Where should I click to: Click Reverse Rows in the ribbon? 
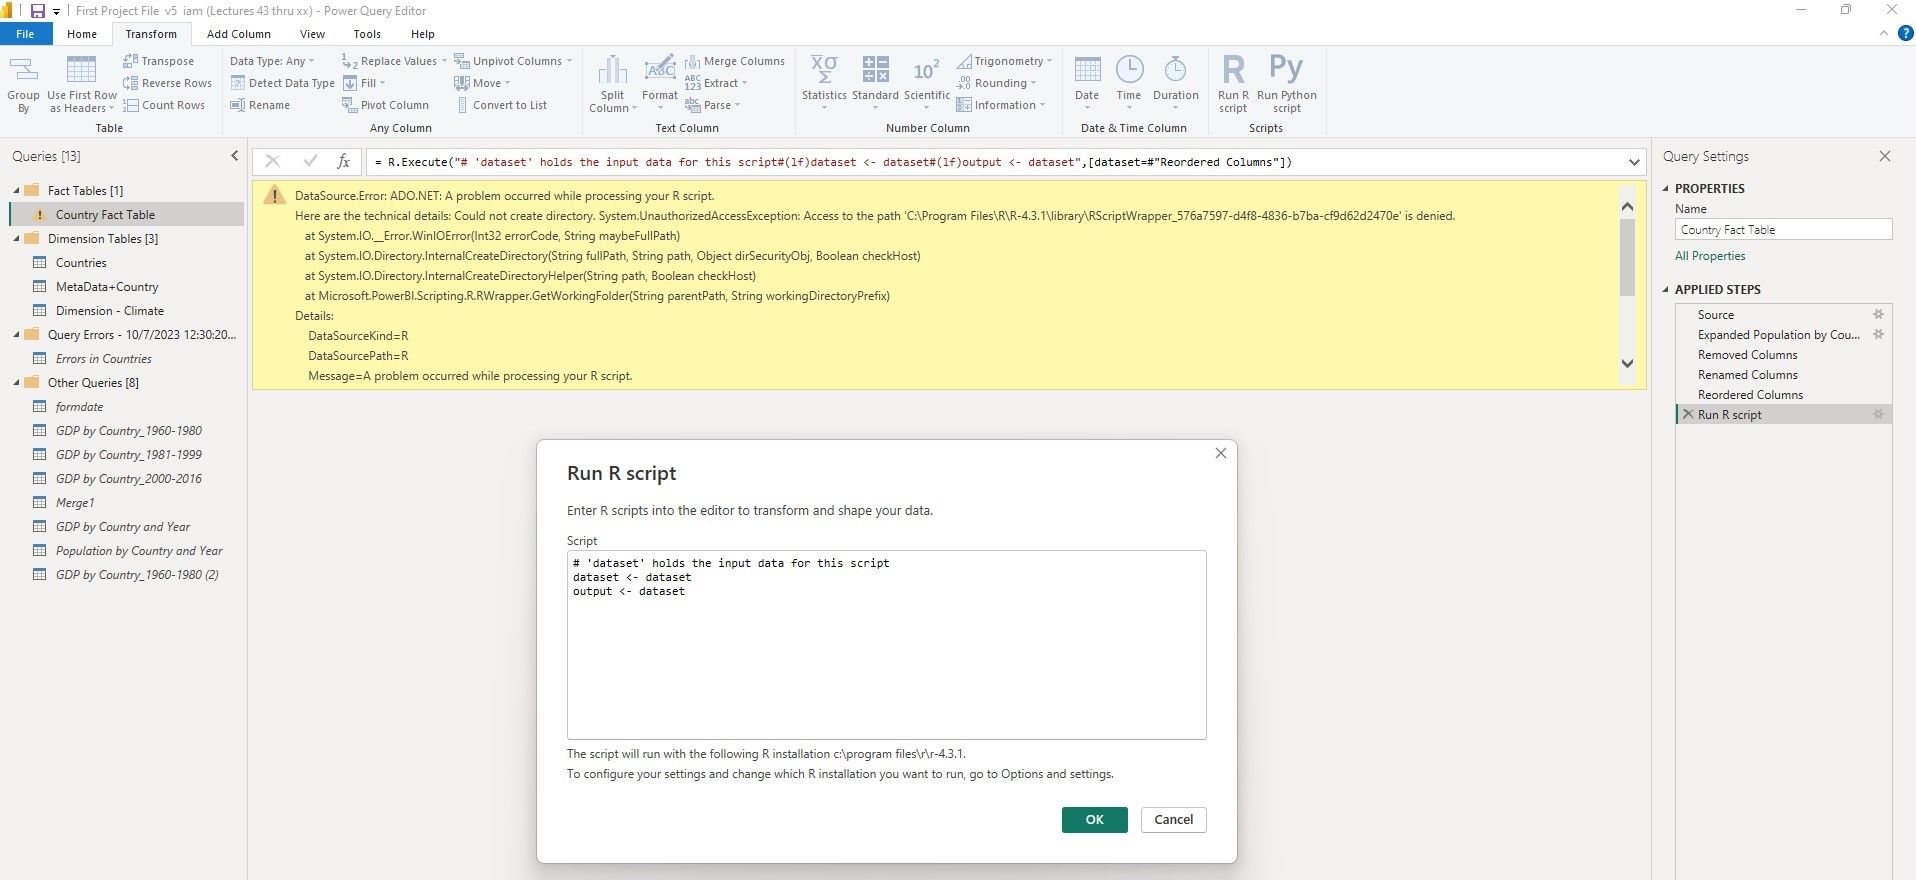coord(167,83)
